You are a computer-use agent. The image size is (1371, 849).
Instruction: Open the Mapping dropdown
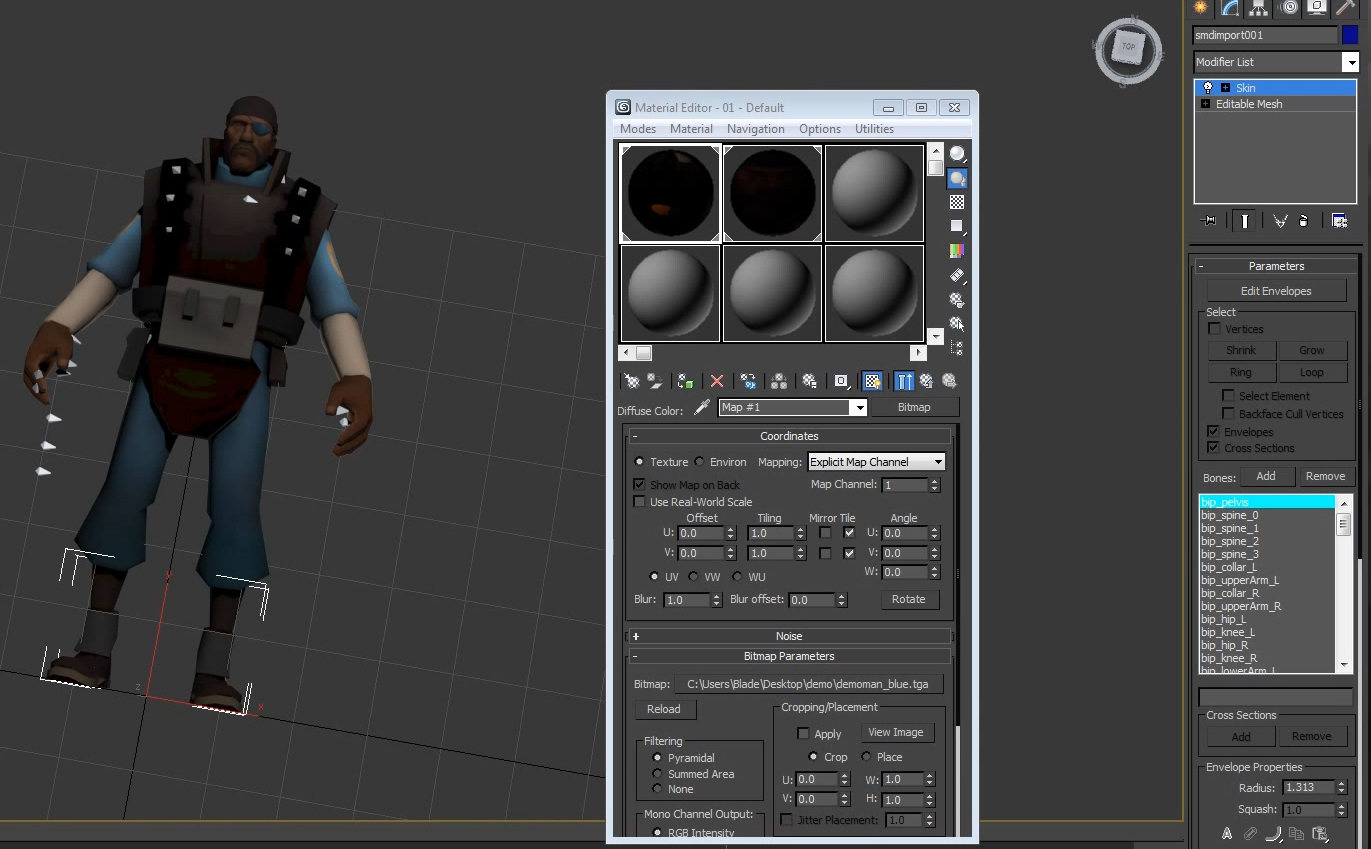point(876,462)
